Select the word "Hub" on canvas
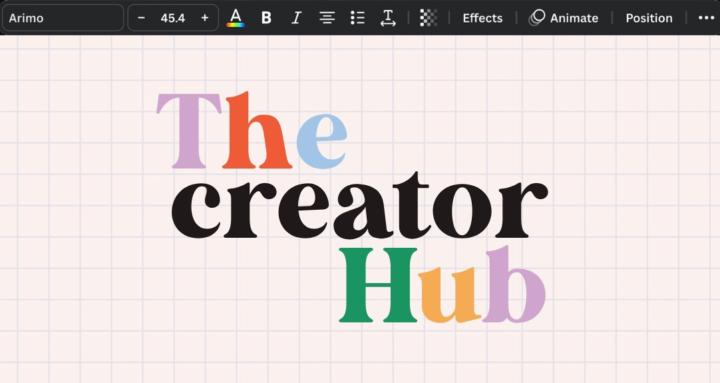Image resolution: width=720 pixels, height=383 pixels. [x=442, y=284]
